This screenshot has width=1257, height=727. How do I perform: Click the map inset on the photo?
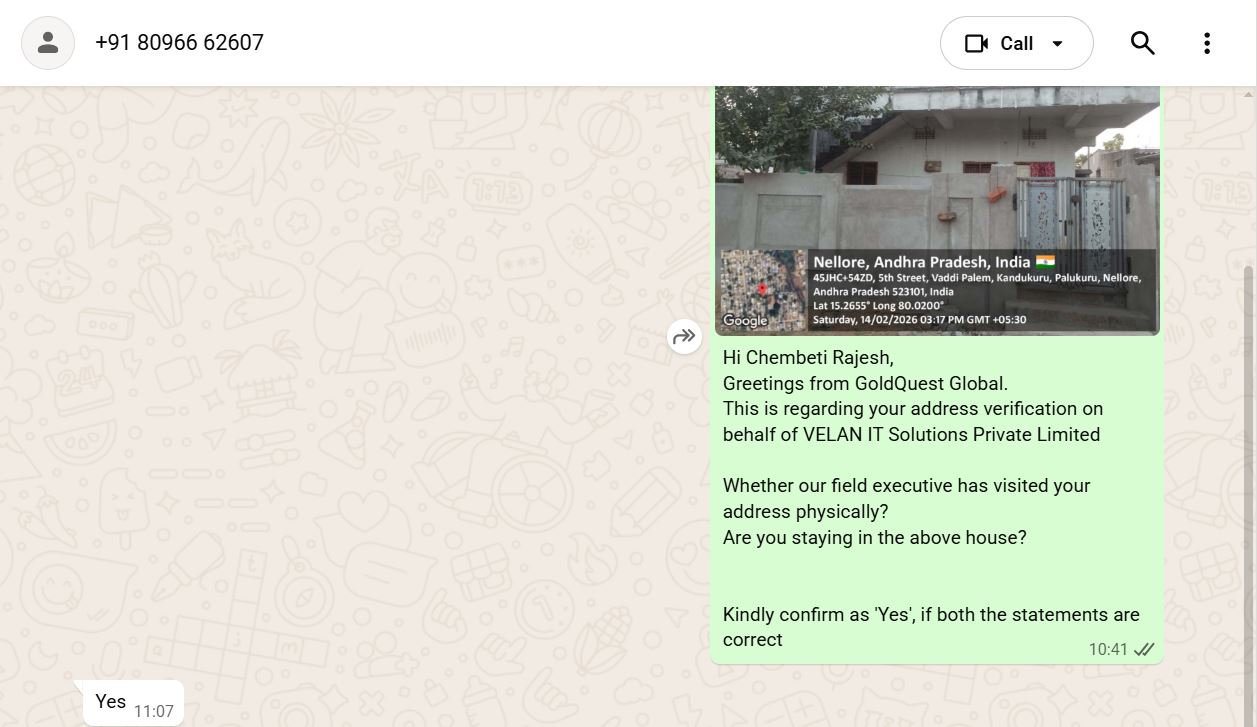tap(763, 287)
